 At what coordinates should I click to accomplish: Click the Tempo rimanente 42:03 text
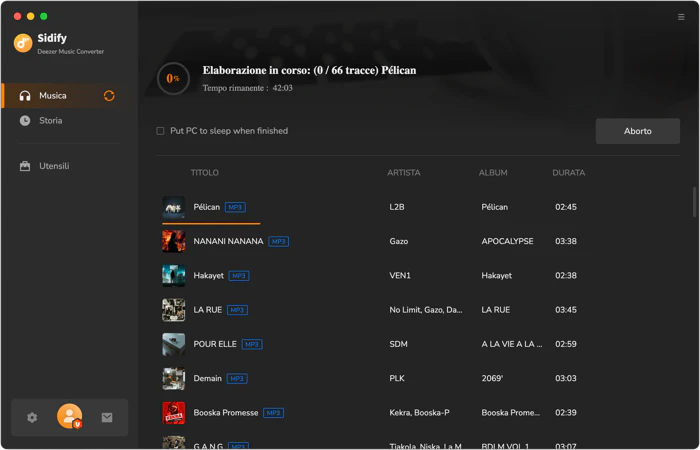pos(248,88)
